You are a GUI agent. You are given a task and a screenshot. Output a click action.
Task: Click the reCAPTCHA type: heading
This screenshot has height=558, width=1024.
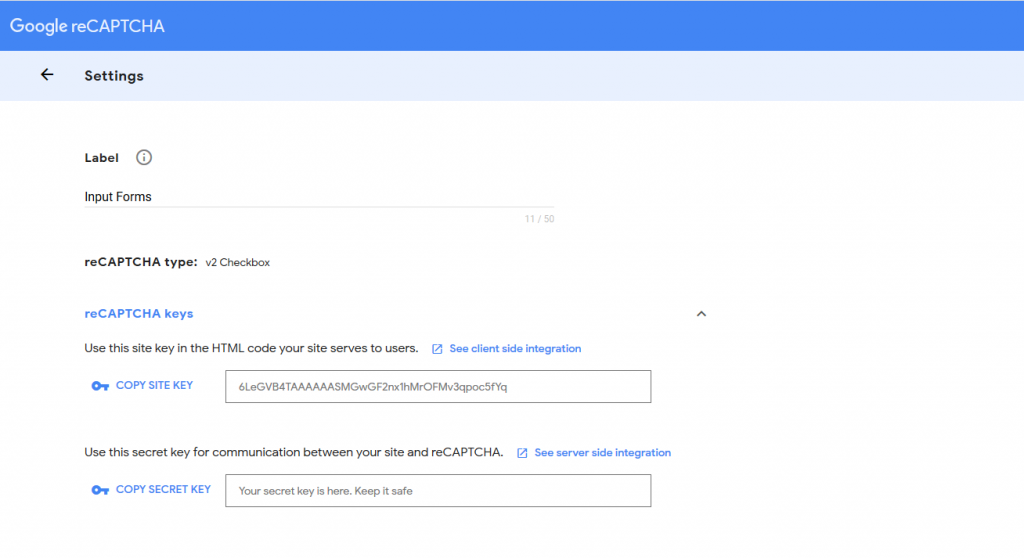140,262
